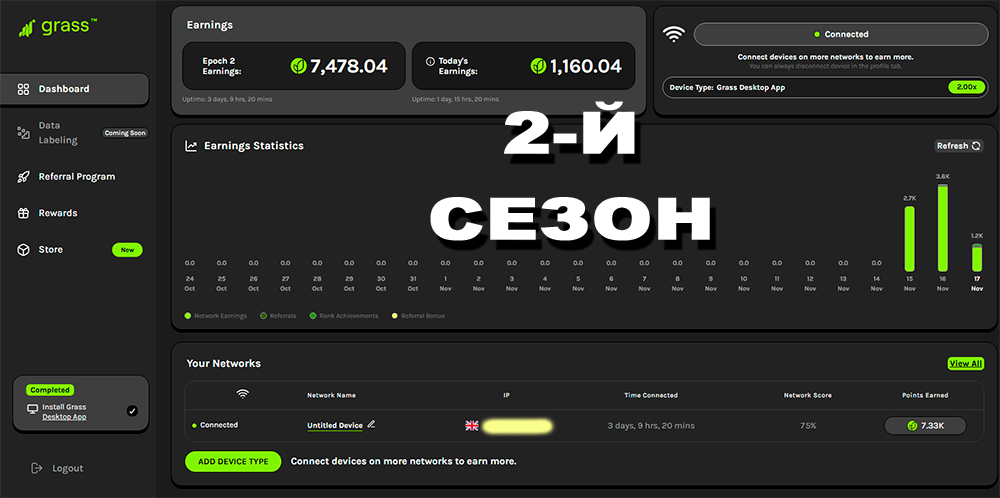Screen dimensions: 1000x498
Task: Click the UK flag icon
Action: 471,425
